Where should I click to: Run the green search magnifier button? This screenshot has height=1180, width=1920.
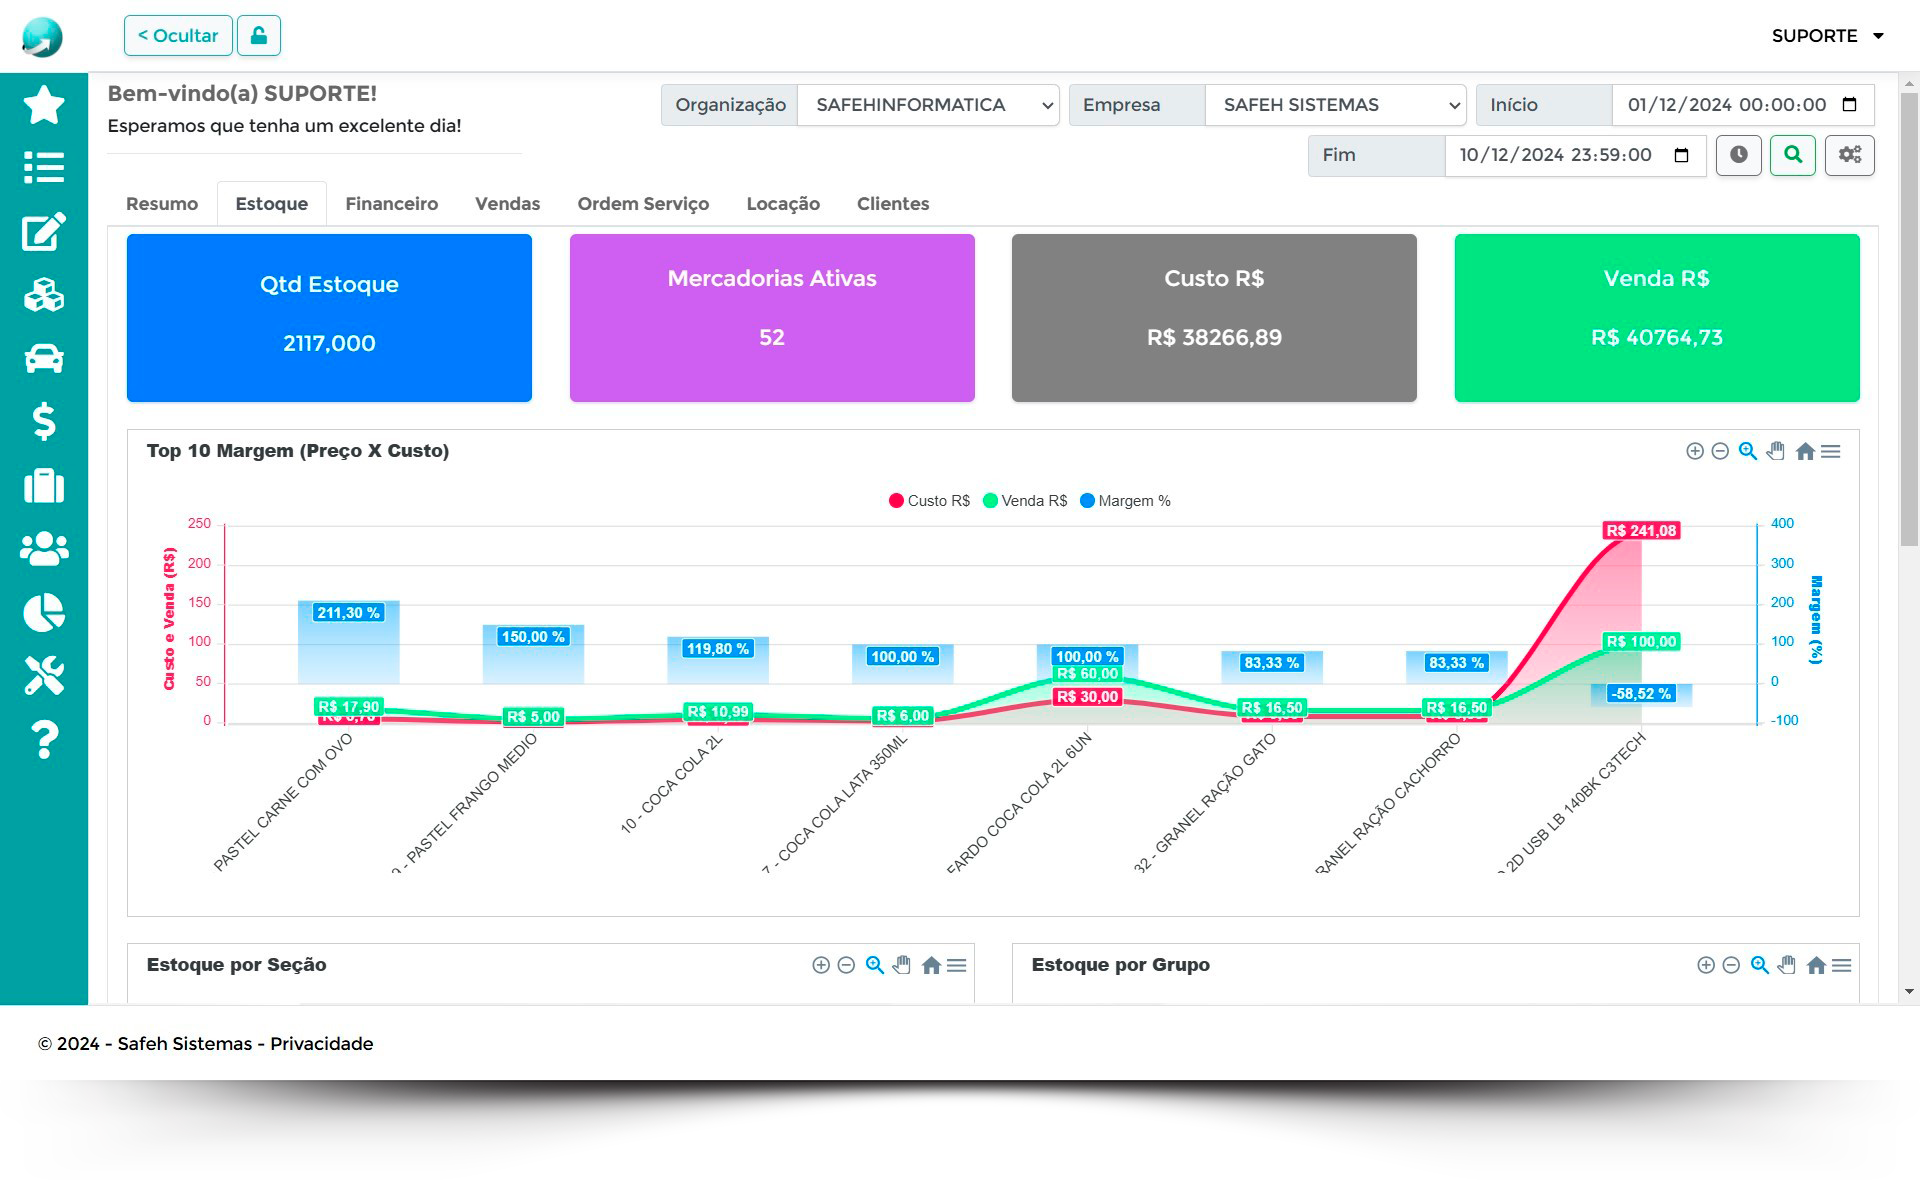tap(1793, 155)
